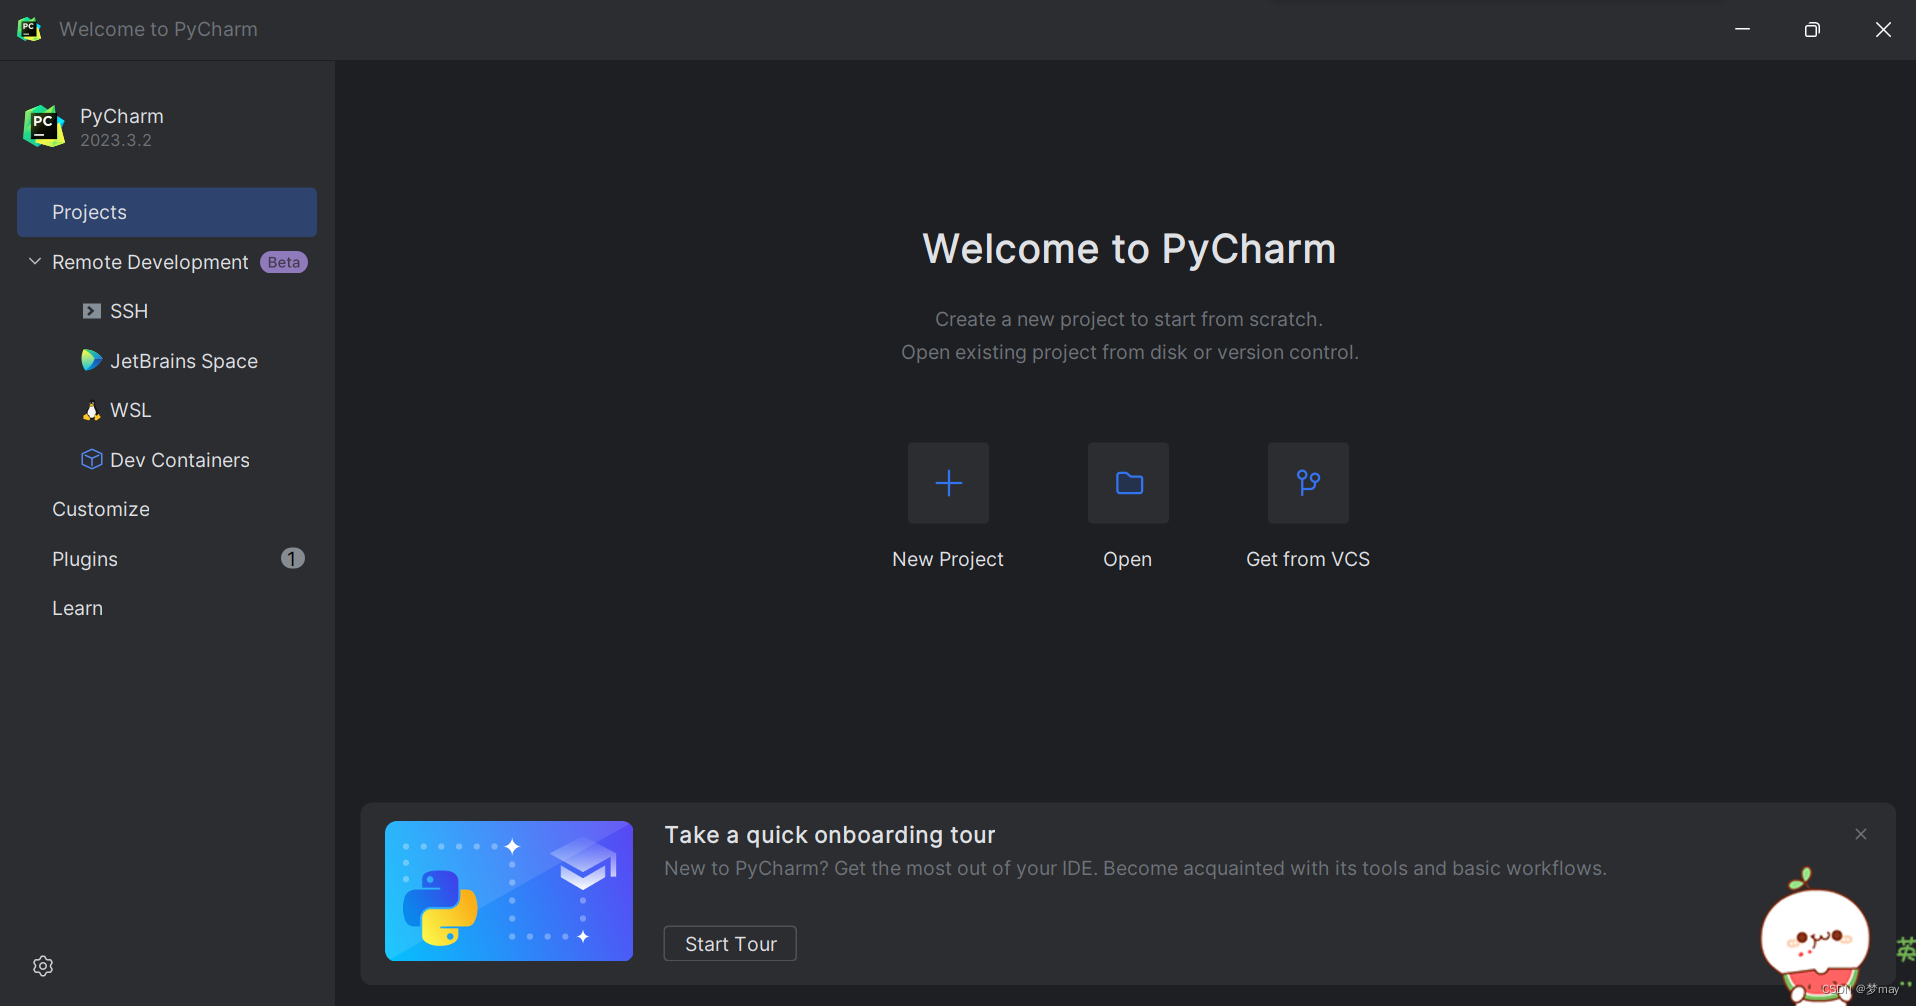
Task: Open Dev Containers via its cube icon
Action: pyautogui.click(x=91, y=459)
